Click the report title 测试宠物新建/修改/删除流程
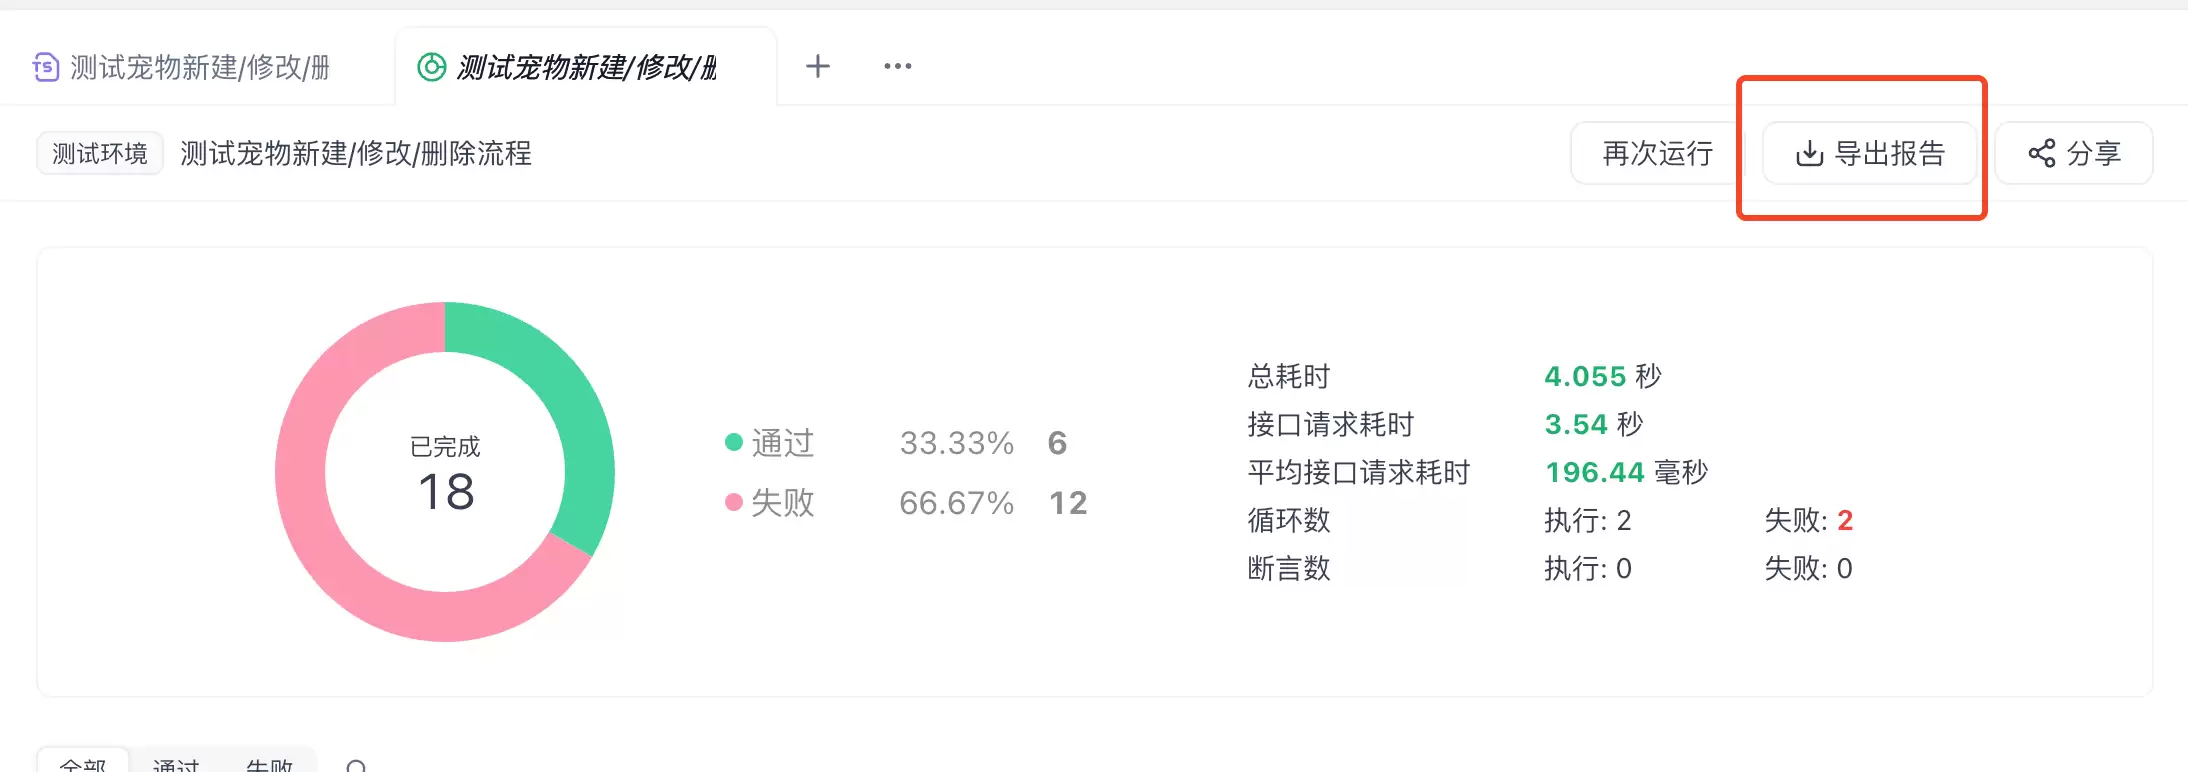Image resolution: width=2188 pixels, height=772 pixels. [356, 153]
